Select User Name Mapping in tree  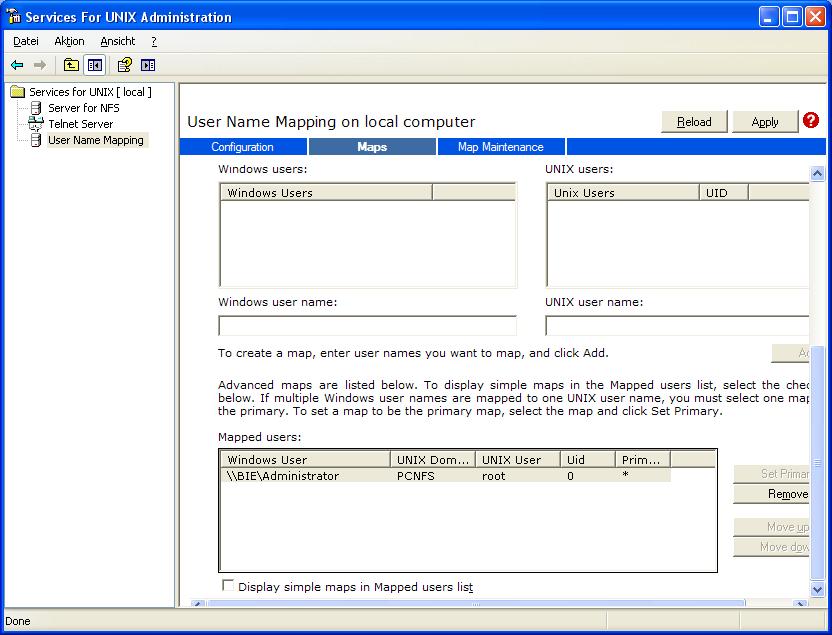point(96,140)
